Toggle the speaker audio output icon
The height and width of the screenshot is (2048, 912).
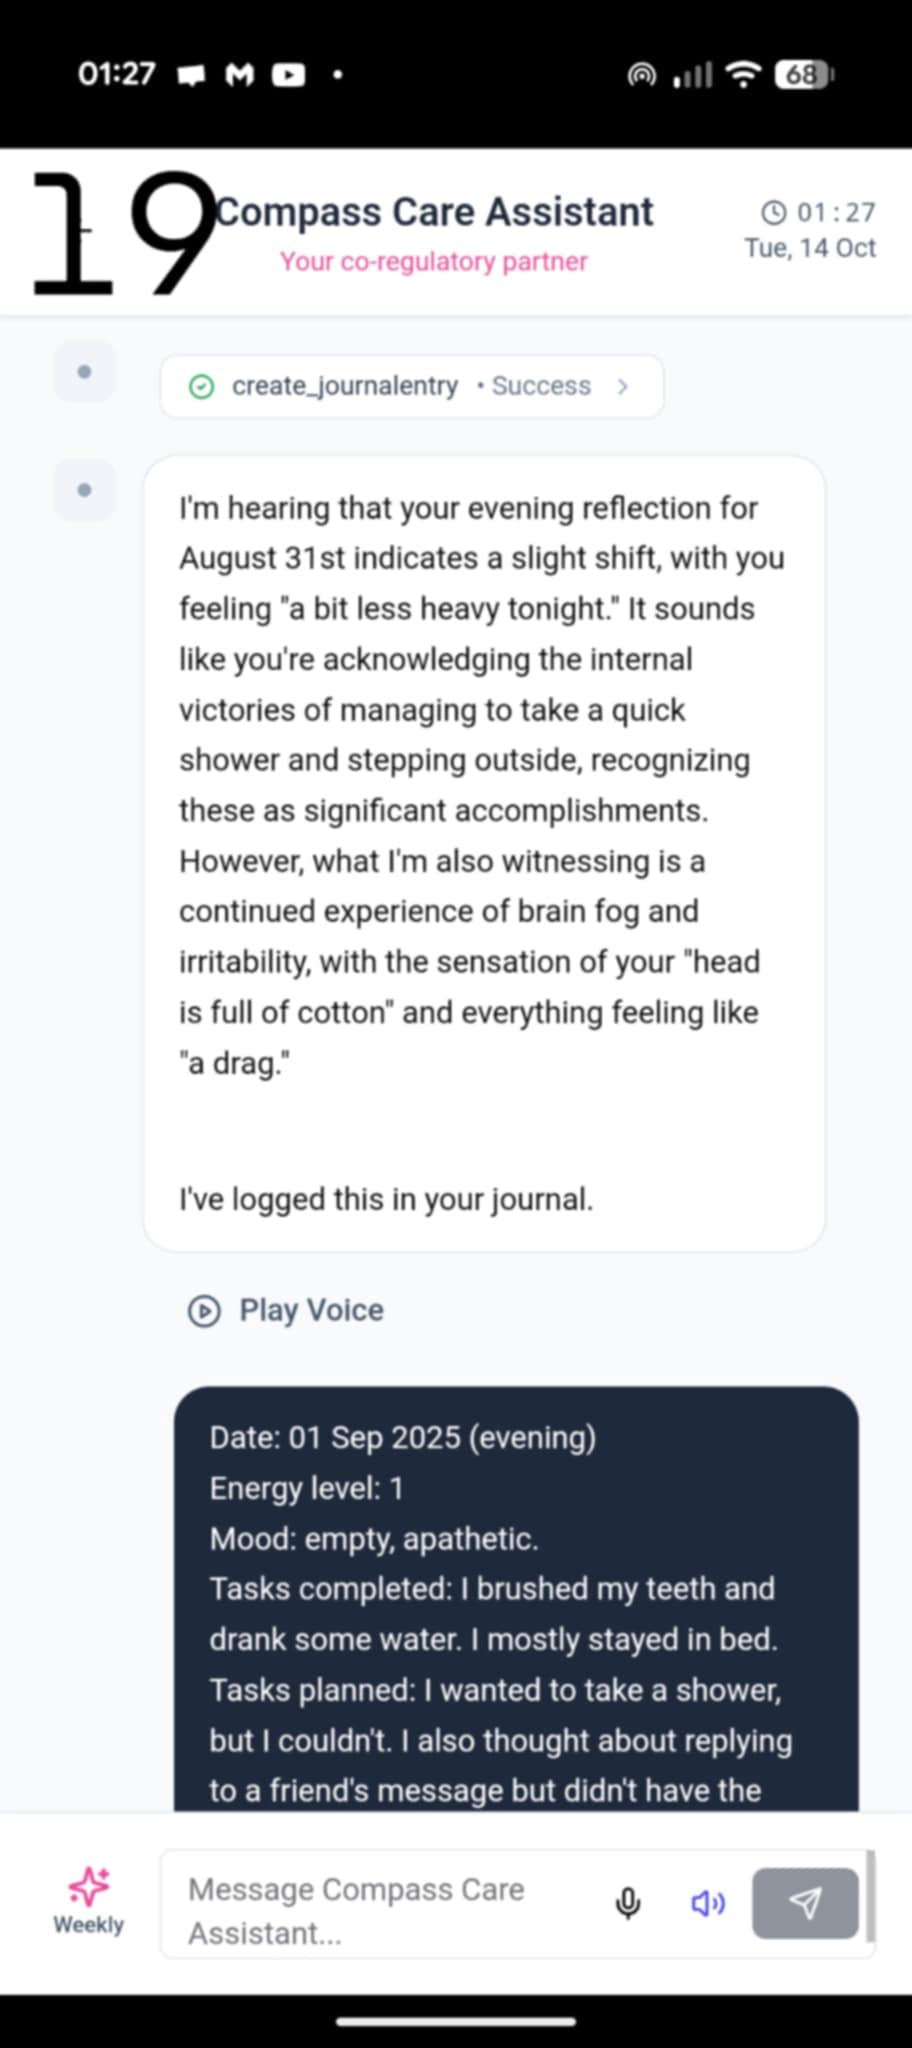[708, 1902]
